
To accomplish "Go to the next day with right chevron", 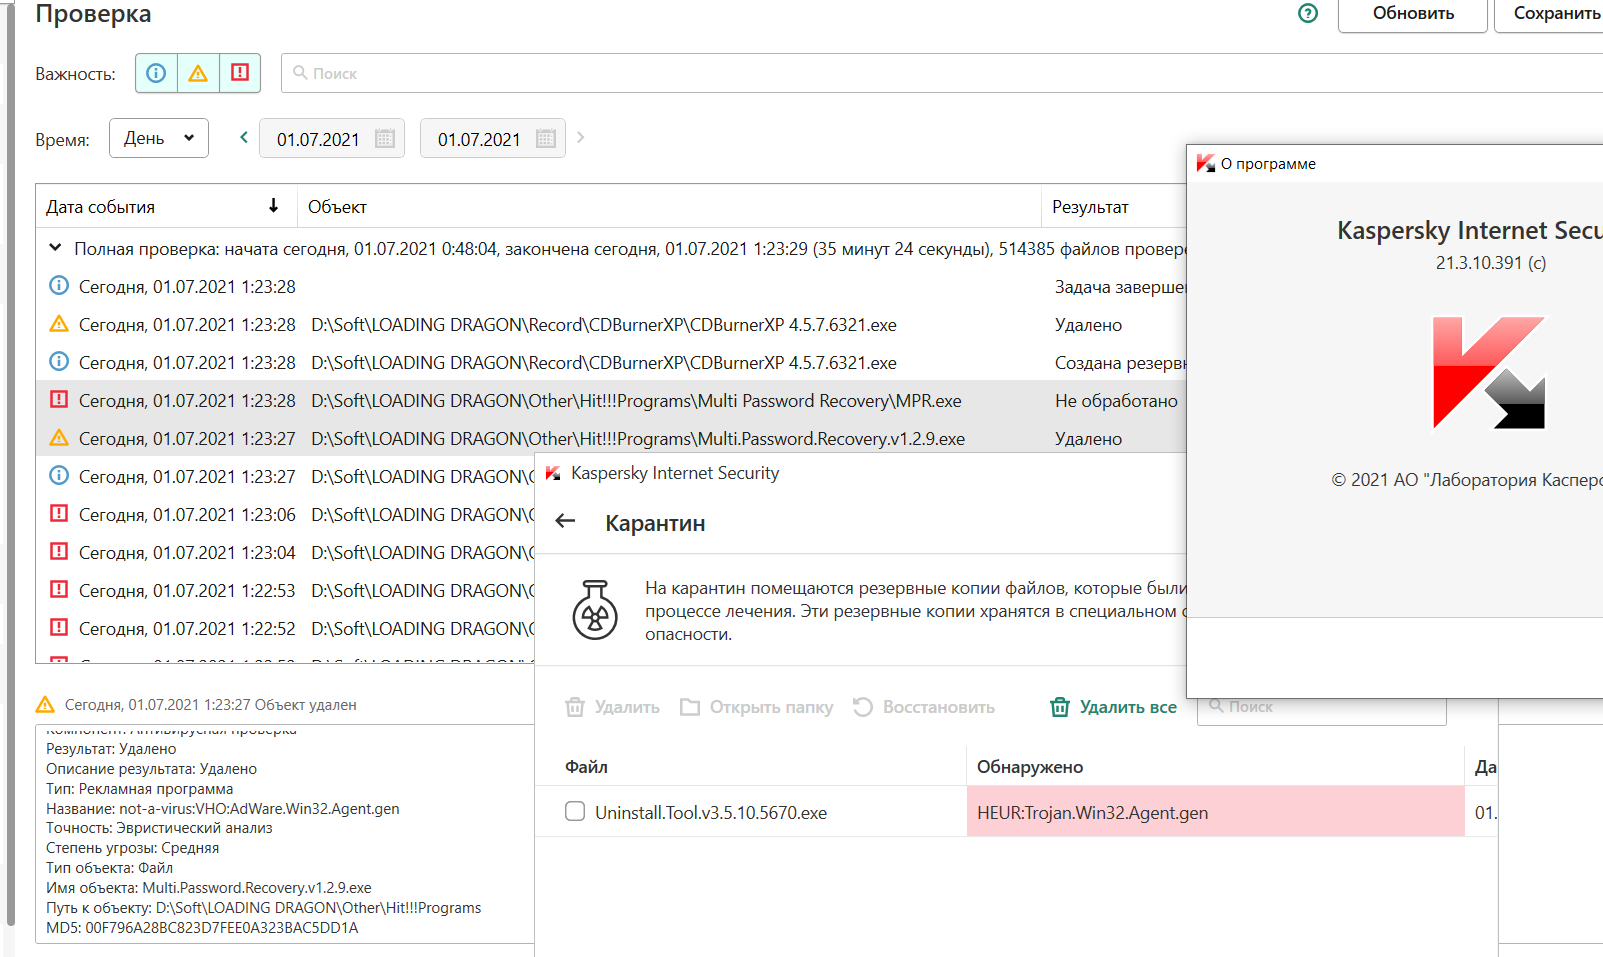I will pos(581,138).
